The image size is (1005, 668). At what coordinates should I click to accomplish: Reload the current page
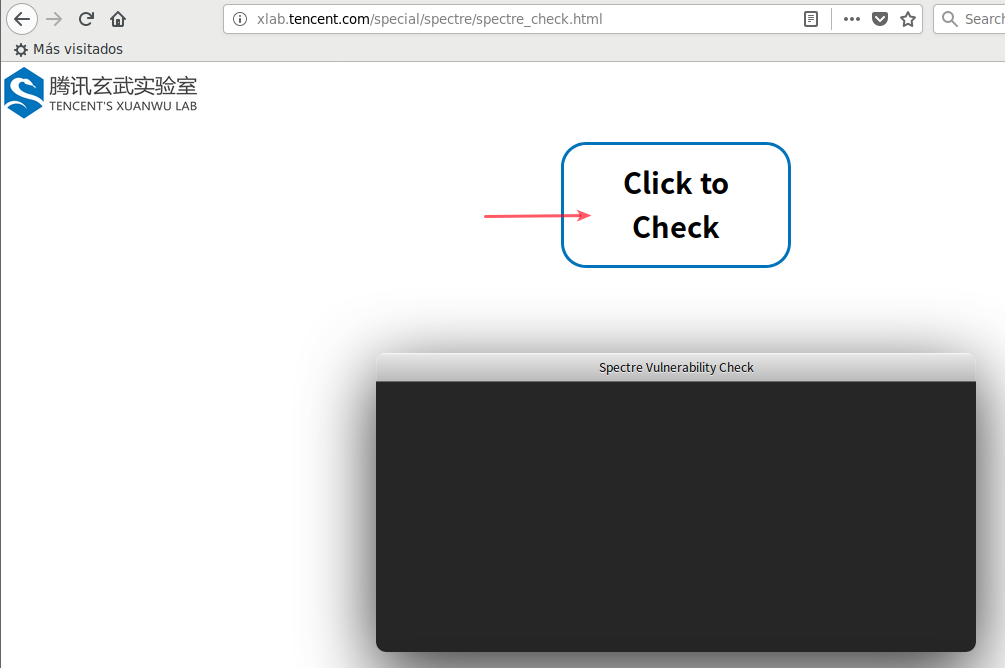pos(87,19)
